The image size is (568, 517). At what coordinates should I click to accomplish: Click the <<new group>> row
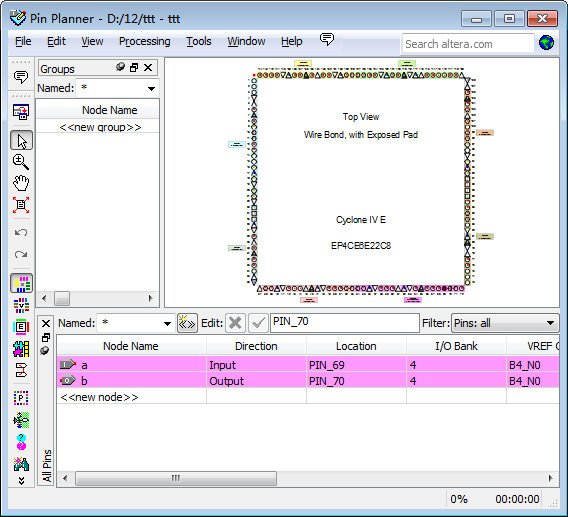100,127
